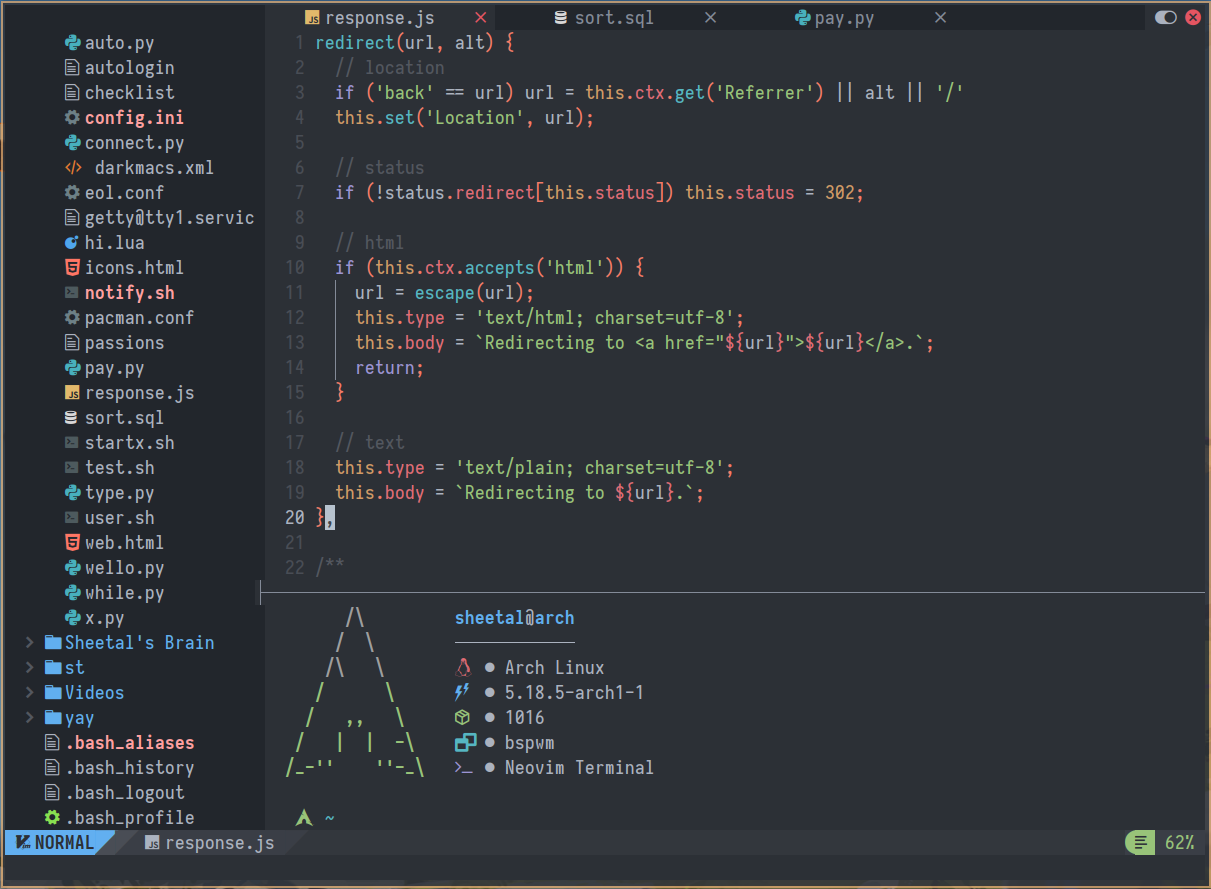The image size is (1211, 889).
Task: Close the pay.py tab
Action: click(x=941, y=18)
